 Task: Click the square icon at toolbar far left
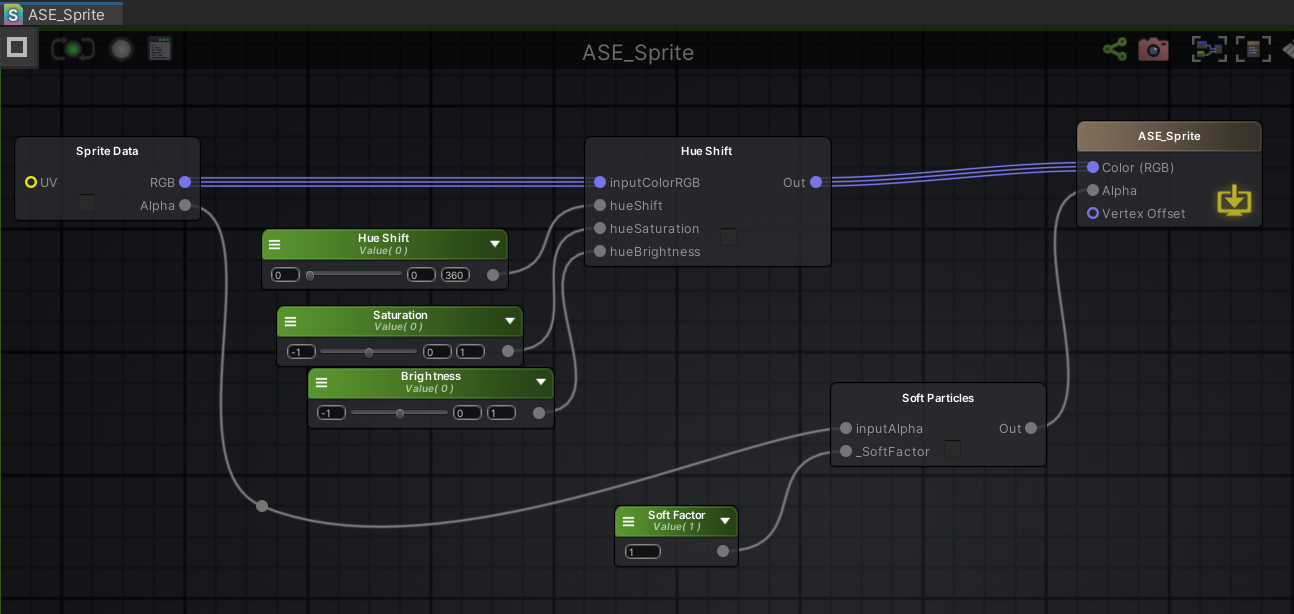16,47
